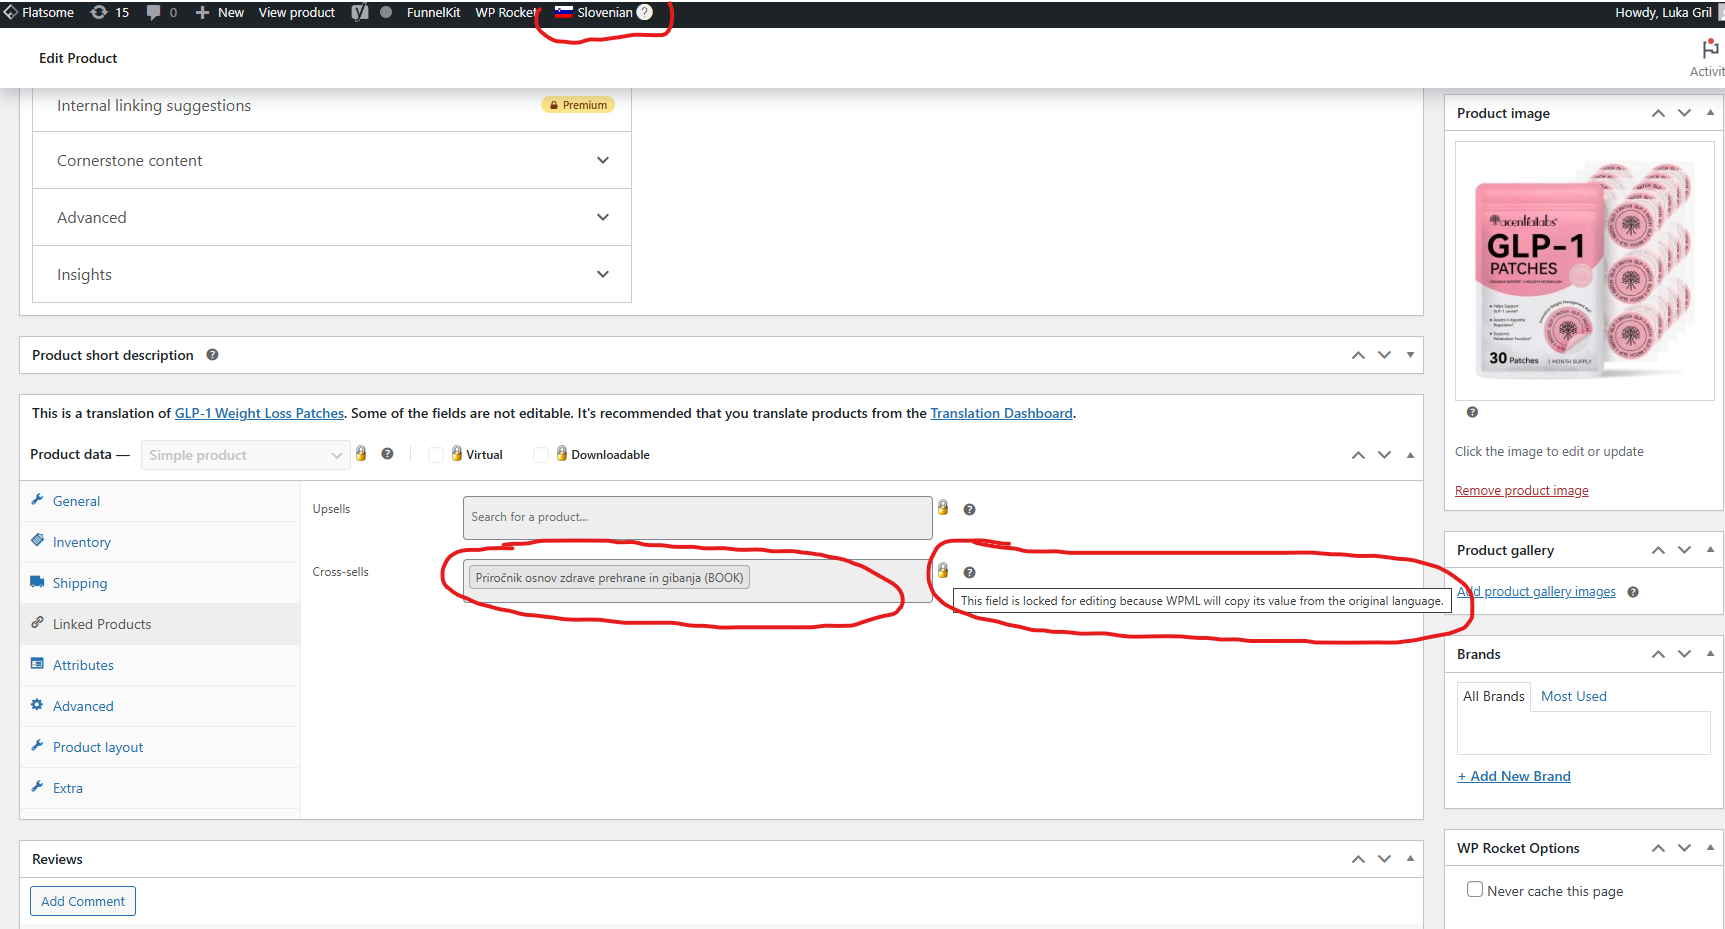
Task: Open the Inventory product data tab
Action: coord(82,542)
